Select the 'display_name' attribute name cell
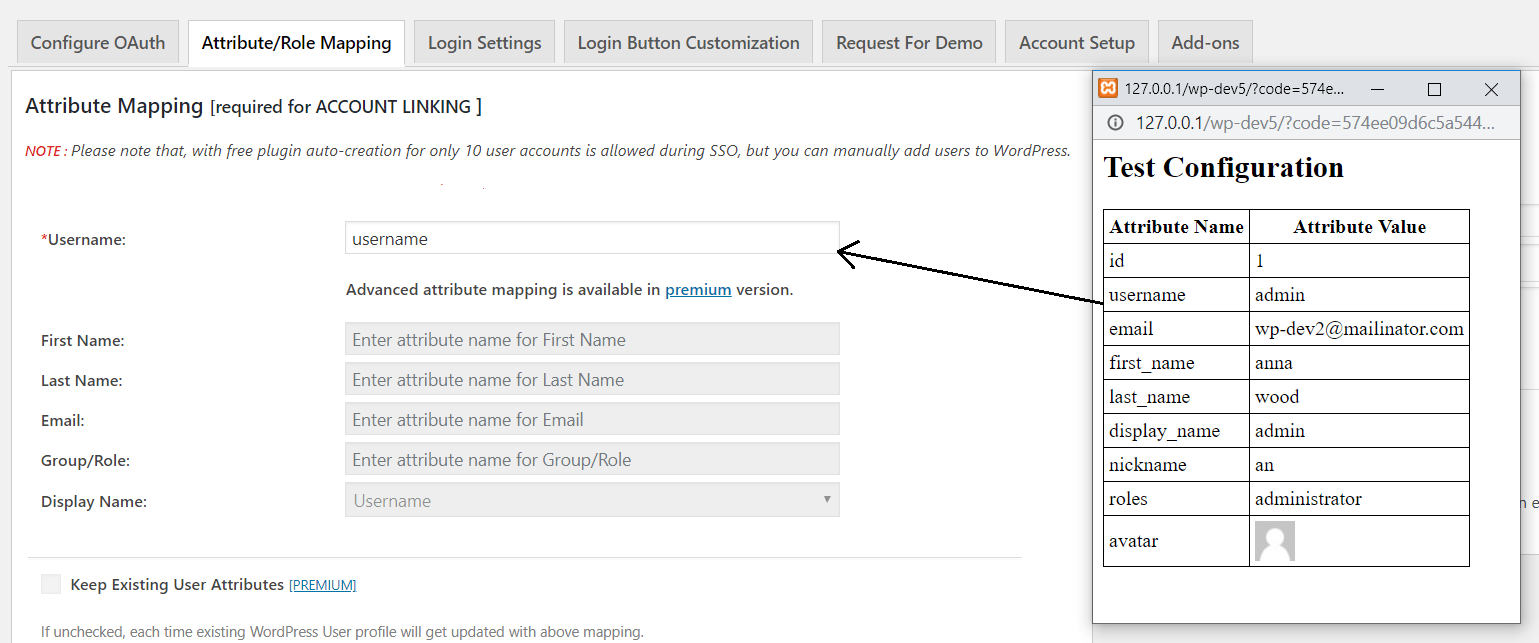The width and height of the screenshot is (1539, 643). tap(1176, 431)
